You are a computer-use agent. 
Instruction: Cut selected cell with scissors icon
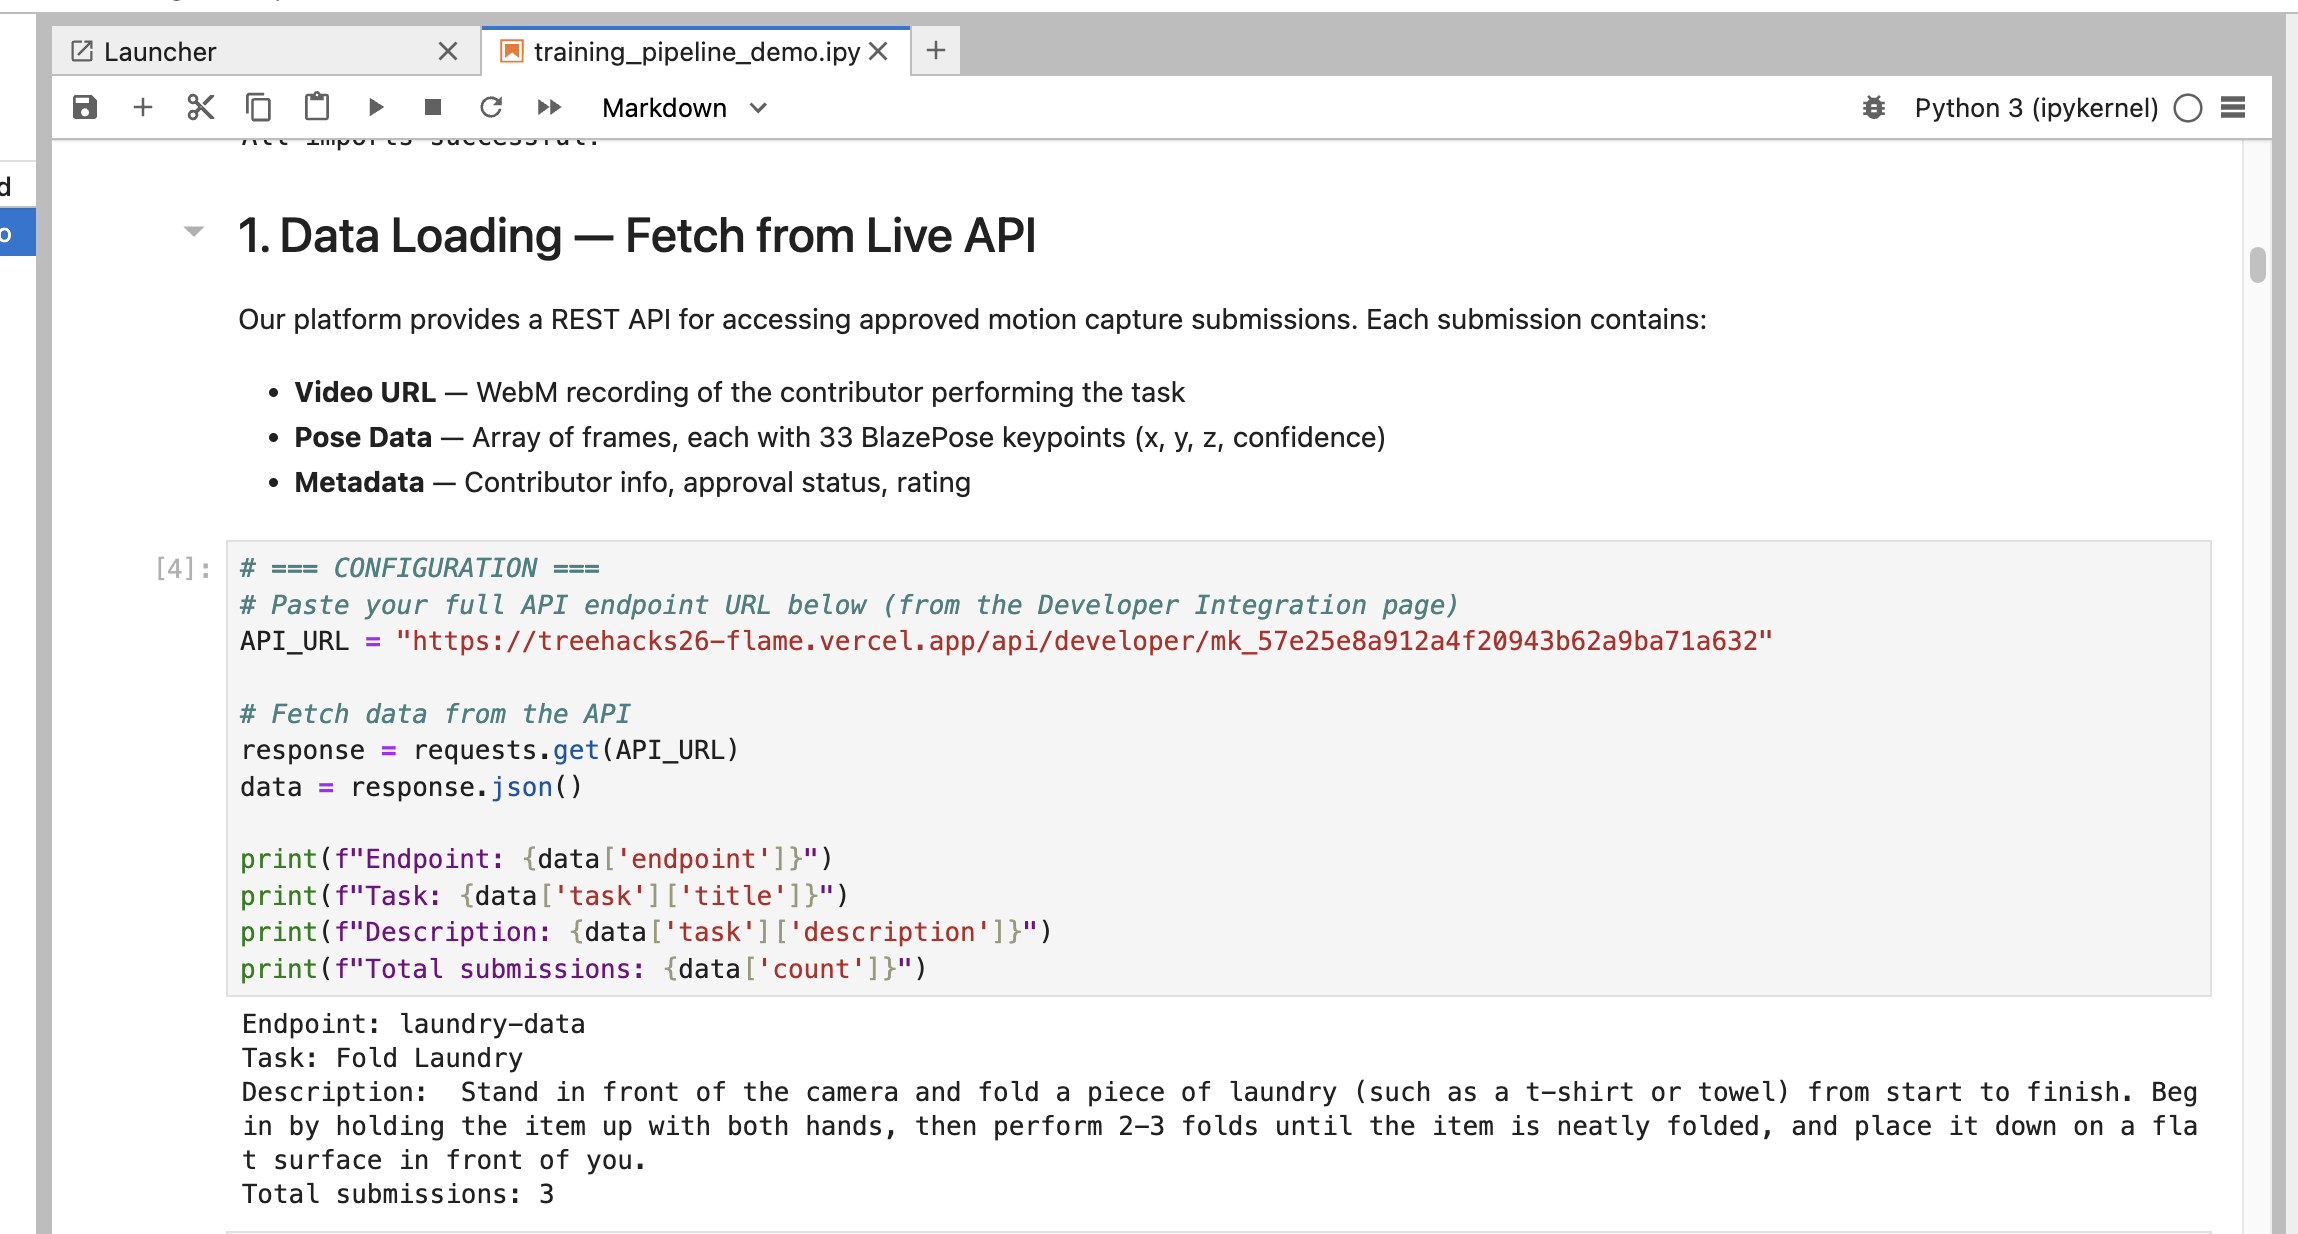tap(200, 107)
